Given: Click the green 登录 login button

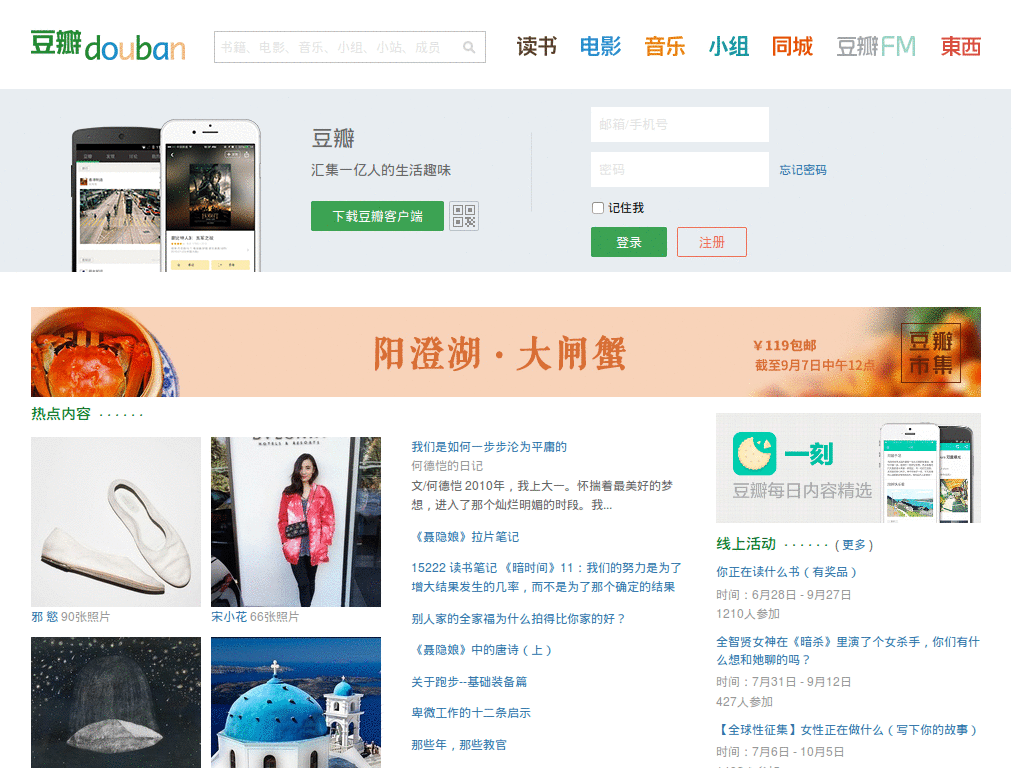Looking at the screenshot, I should pos(628,241).
